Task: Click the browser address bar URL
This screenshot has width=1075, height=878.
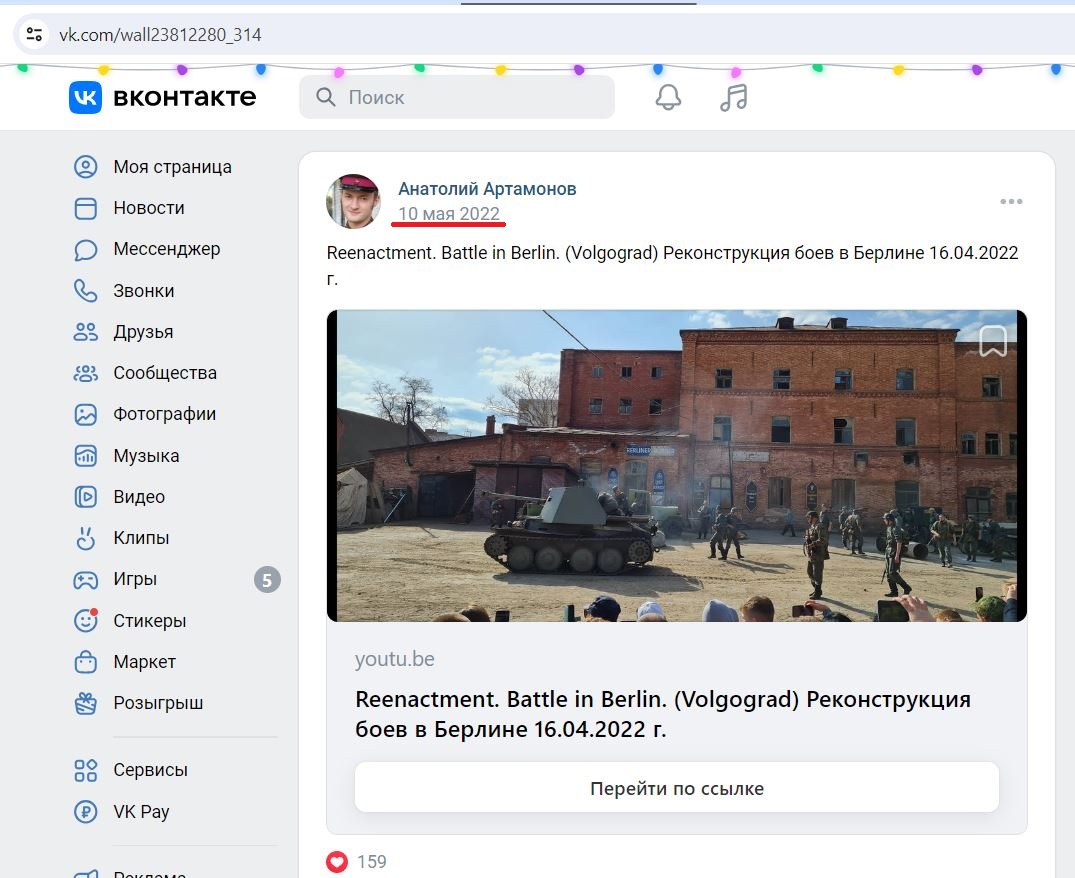Action: click(x=160, y=35)
